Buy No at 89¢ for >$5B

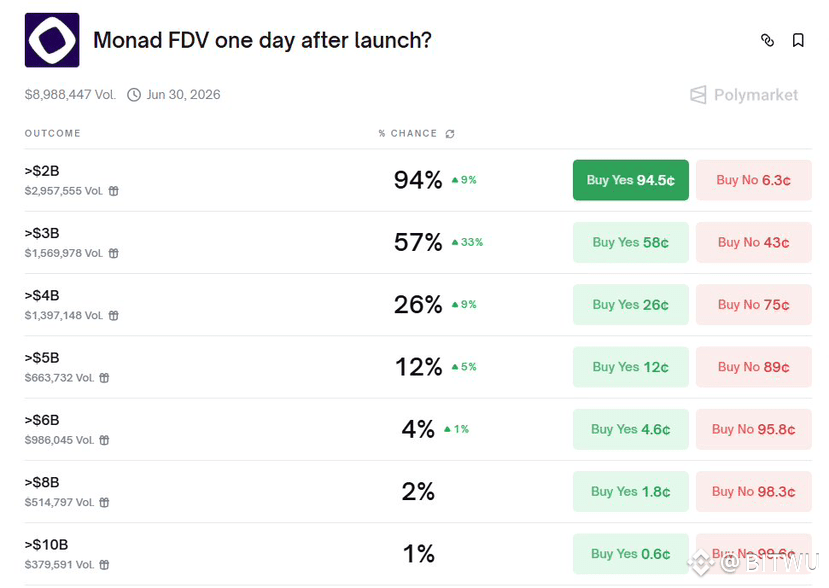point(753,367)
